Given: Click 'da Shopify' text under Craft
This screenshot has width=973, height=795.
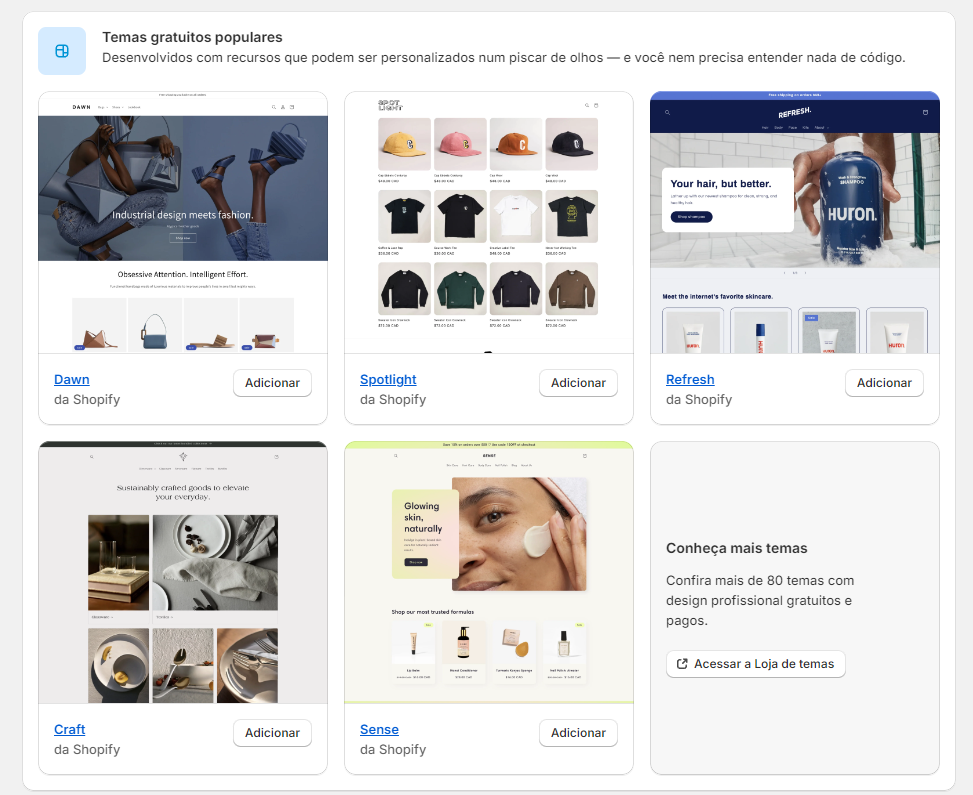Looking at the screenshot, I should pos(87,750).
